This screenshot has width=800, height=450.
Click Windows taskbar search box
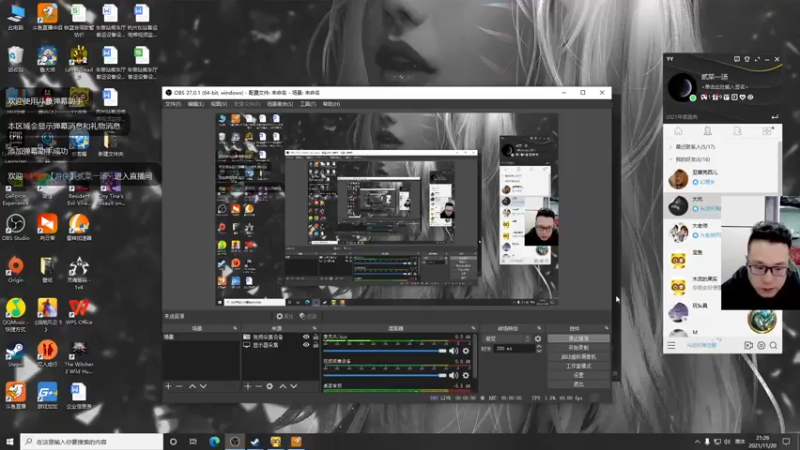click(x=92, y=441)
